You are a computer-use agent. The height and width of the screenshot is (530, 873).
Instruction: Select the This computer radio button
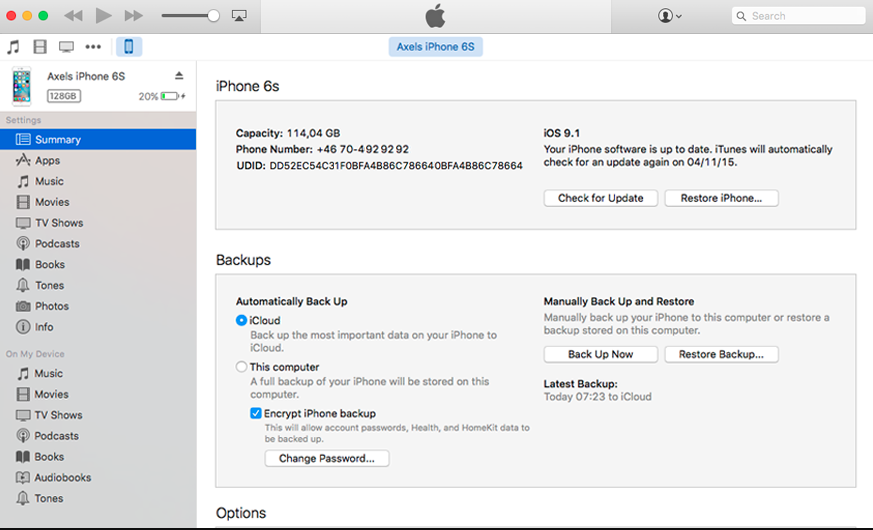coord(241,367)
